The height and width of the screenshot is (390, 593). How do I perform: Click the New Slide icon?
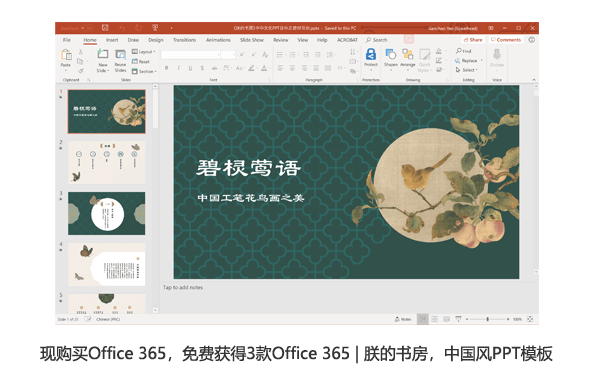(x=102, y=54)
